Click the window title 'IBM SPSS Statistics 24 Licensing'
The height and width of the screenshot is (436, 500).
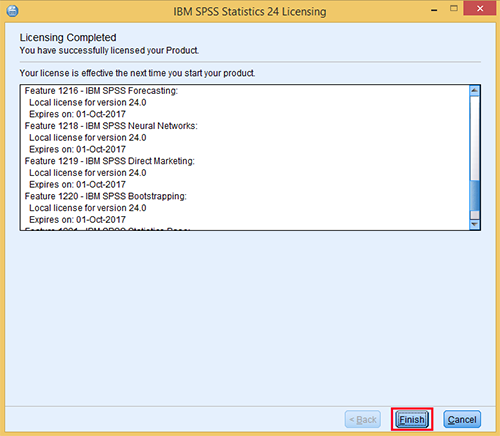click(250, 11)
